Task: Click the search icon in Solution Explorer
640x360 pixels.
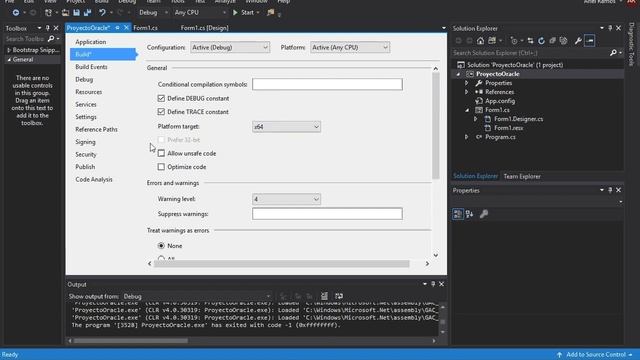Action: coord(613,53)
